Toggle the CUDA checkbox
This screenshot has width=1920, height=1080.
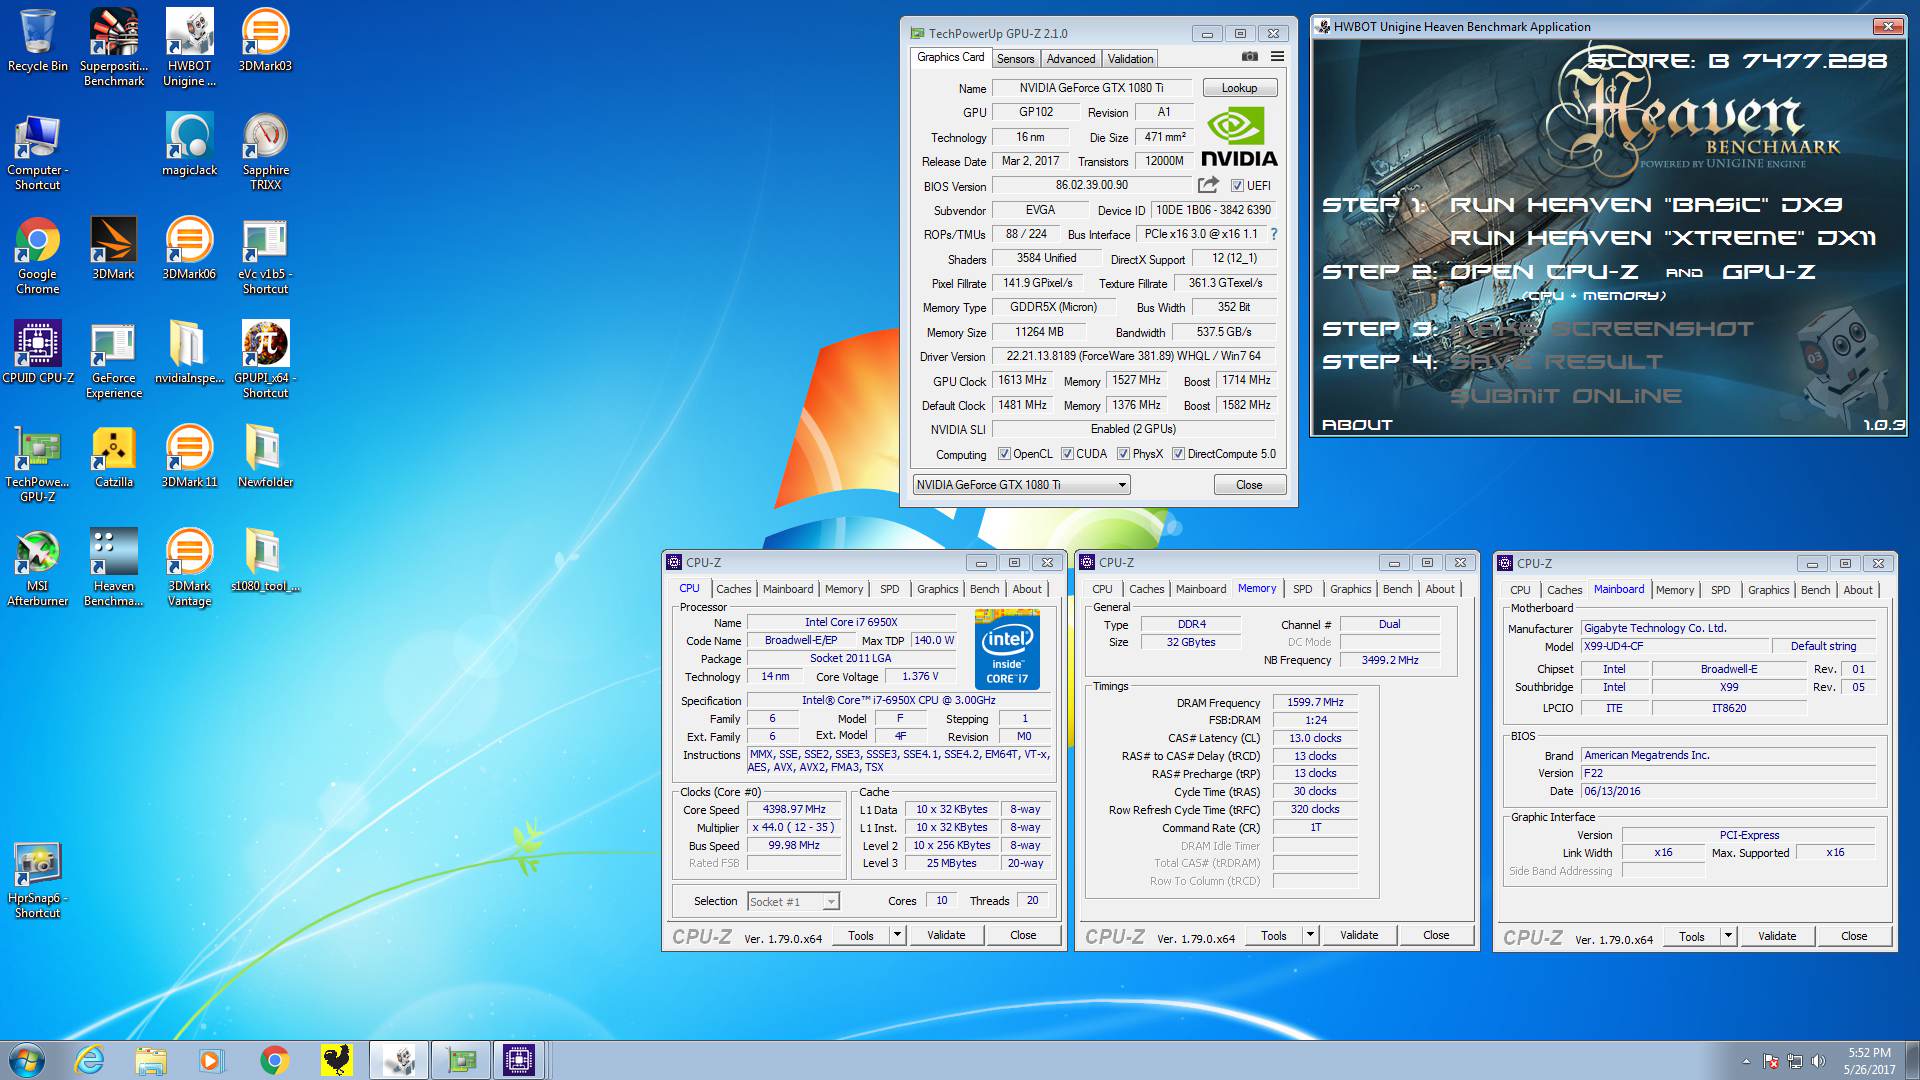(1067, 454)
